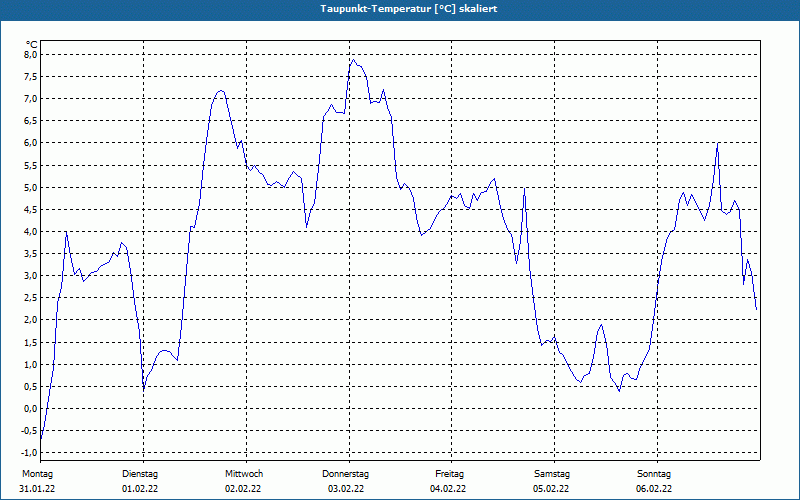Select the 'Mittwoch' day label

244,474
